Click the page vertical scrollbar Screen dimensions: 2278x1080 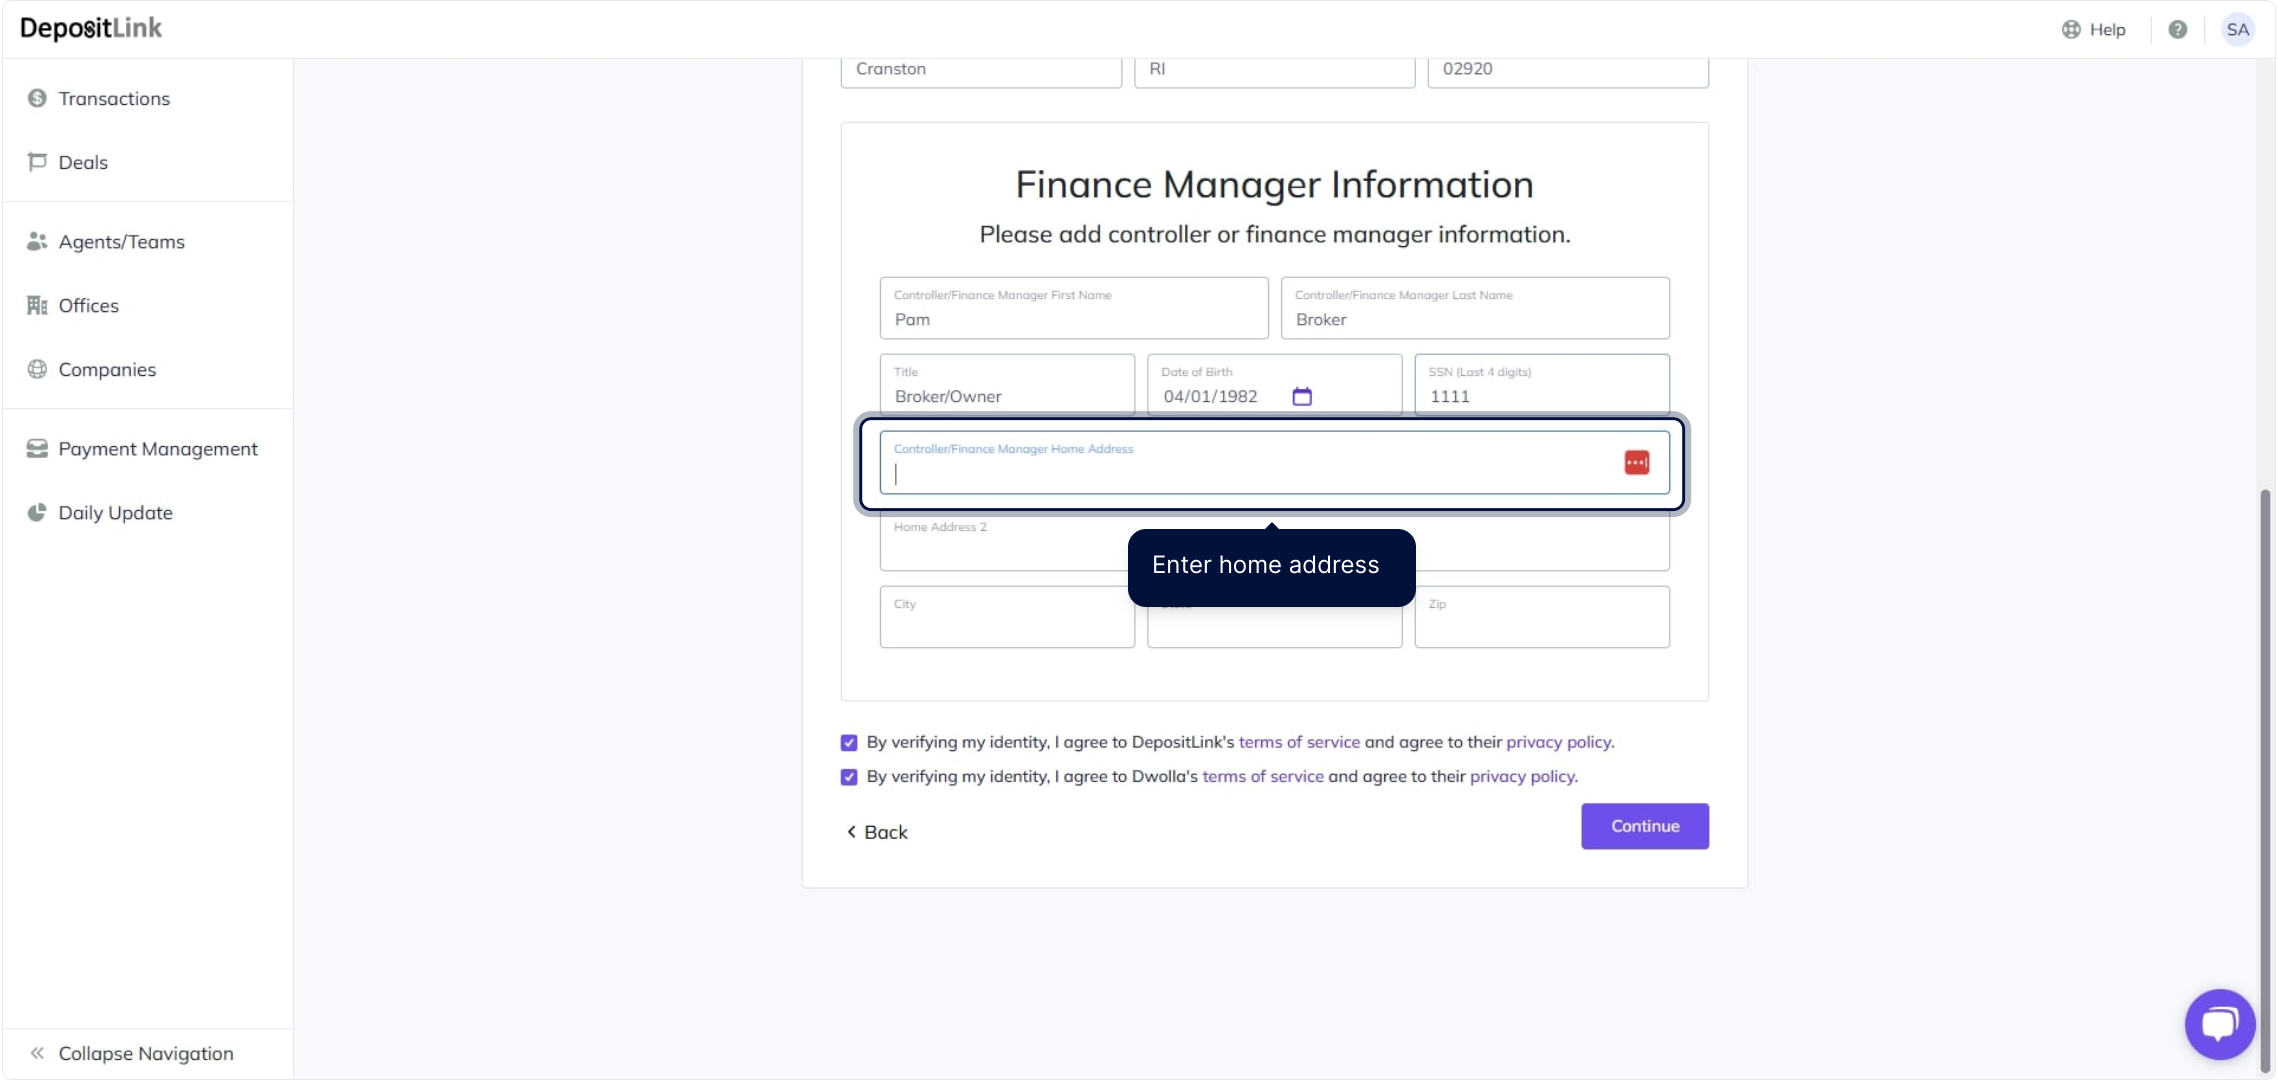[x=2264, y=780]
